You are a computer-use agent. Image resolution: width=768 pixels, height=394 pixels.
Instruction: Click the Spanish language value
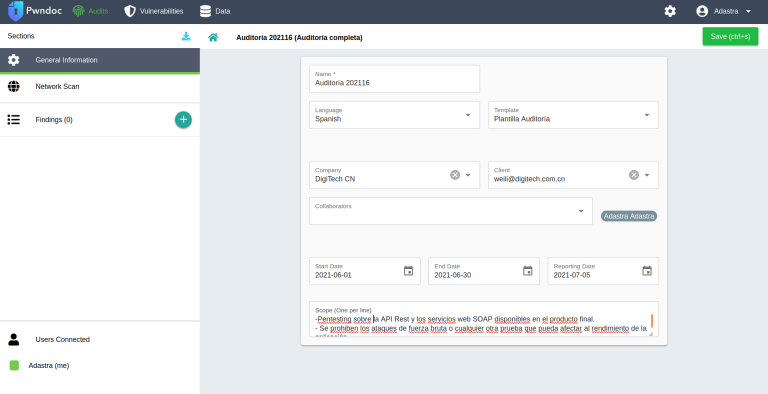[328, 119]
